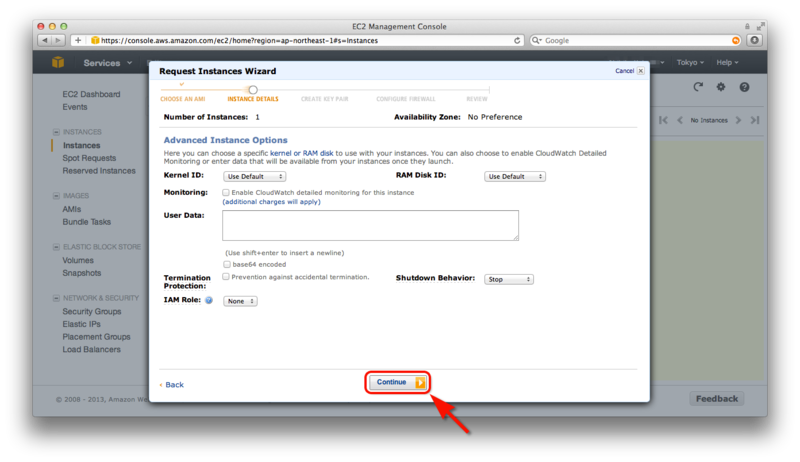Screen dimensions: 800x462
Task: Enable CloudWatch detailed monitoring checkbox
Action: pyautogui.click(x=226, y=193)
